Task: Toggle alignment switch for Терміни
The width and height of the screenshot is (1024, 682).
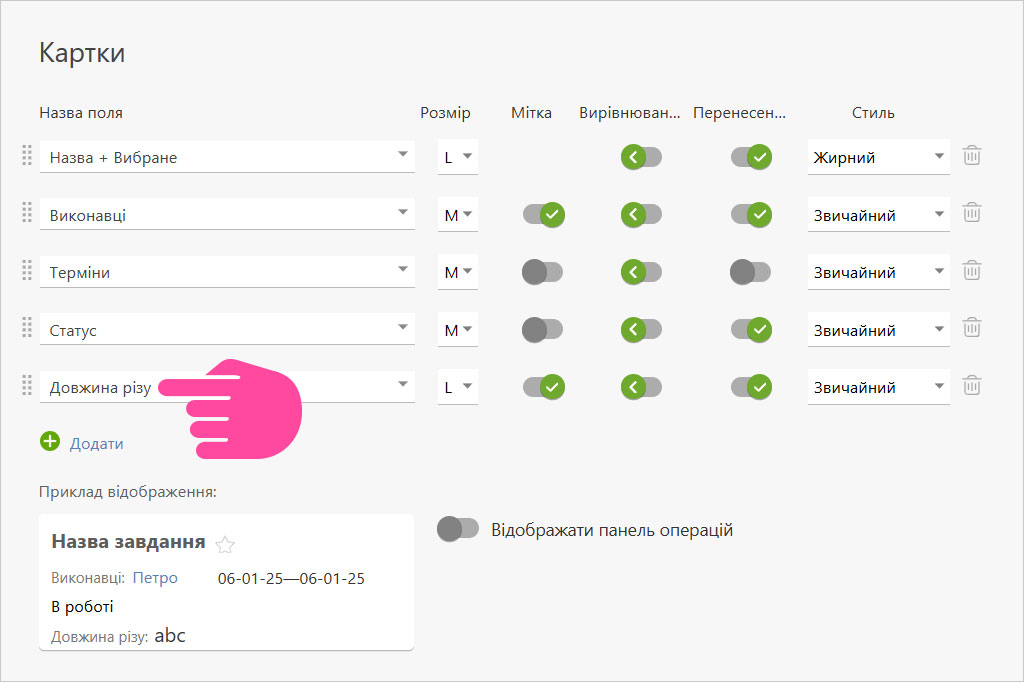Action: 641,272
